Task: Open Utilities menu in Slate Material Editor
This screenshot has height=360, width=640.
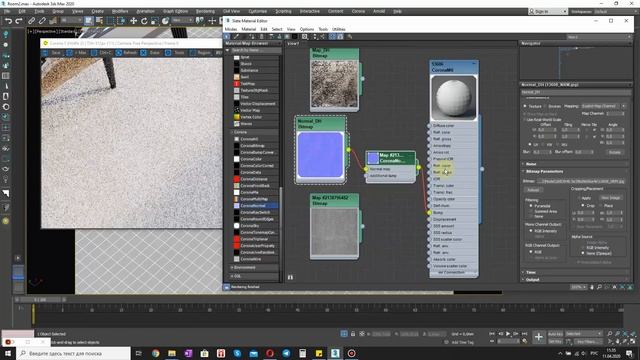Action: pos(339,29)
